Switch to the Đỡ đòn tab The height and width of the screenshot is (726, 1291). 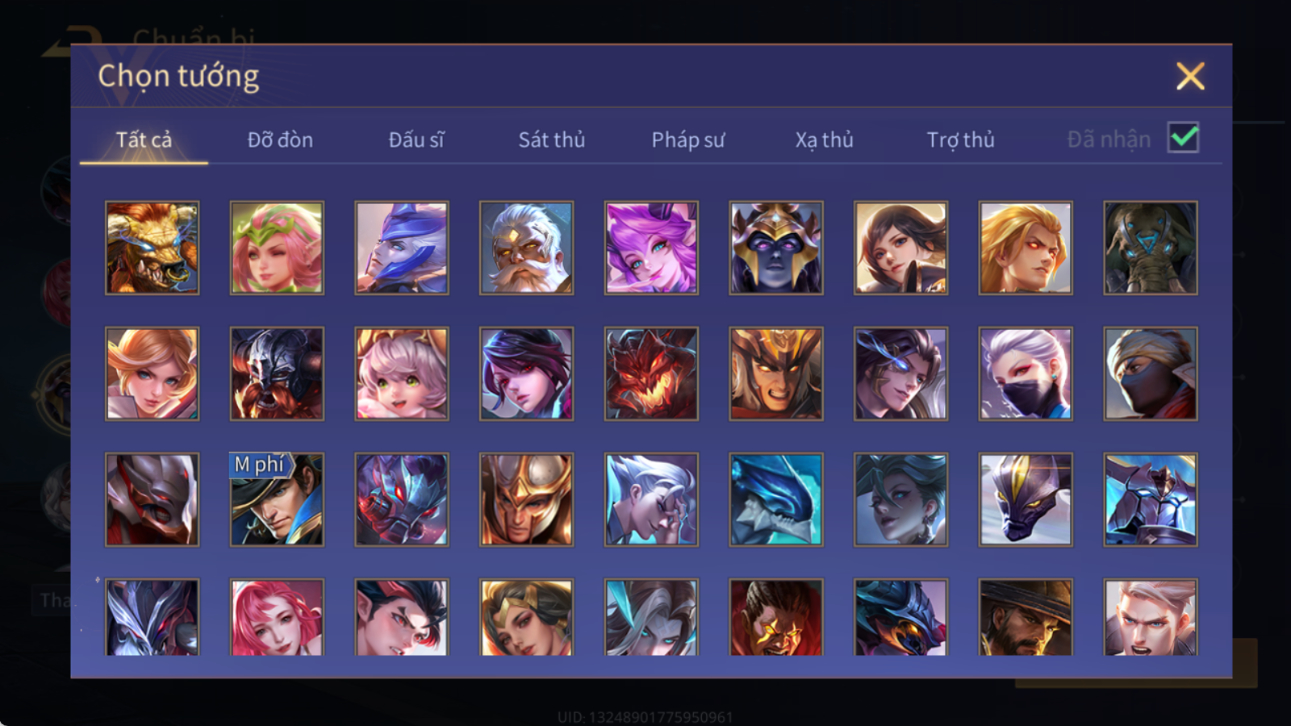click(x=280, y=140)
